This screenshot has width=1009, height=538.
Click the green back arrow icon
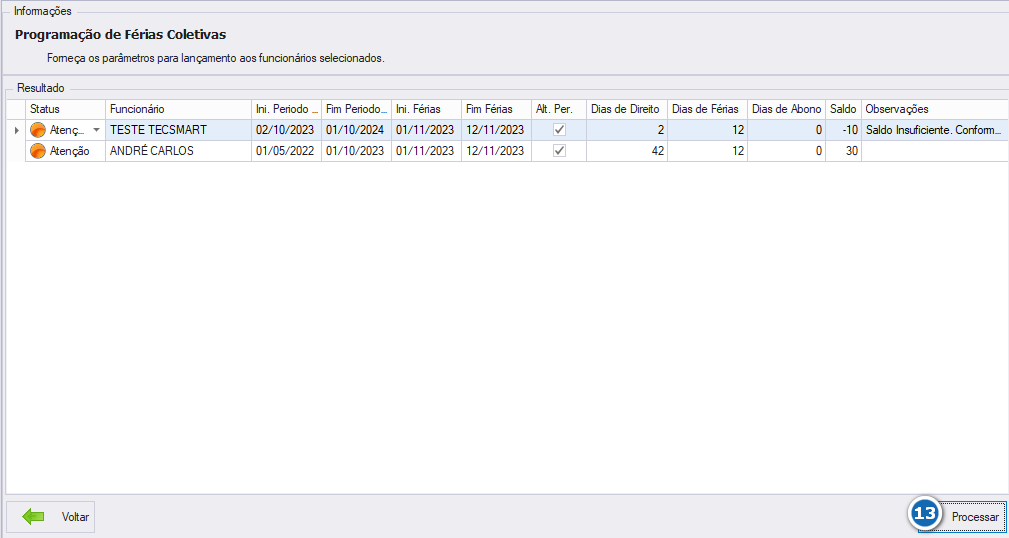coord(33,516)
